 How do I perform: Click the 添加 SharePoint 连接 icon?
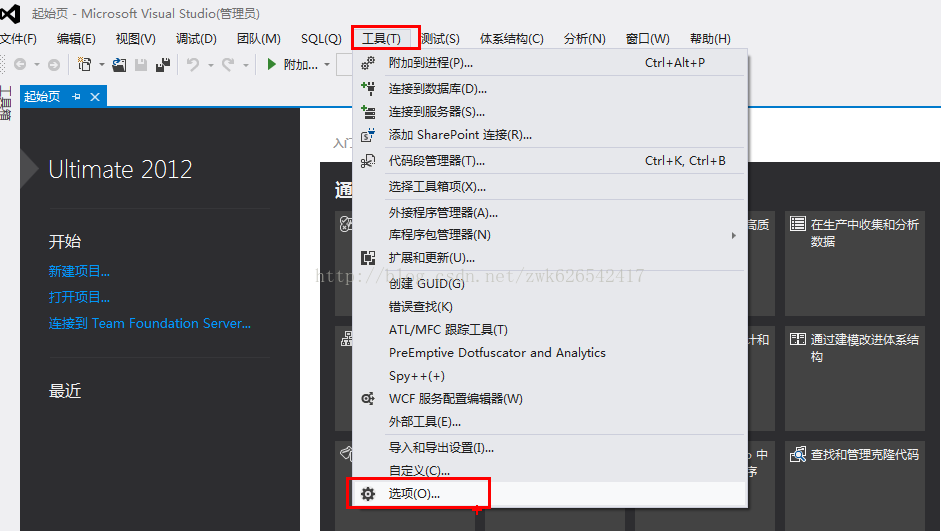(x=368, y=135)
